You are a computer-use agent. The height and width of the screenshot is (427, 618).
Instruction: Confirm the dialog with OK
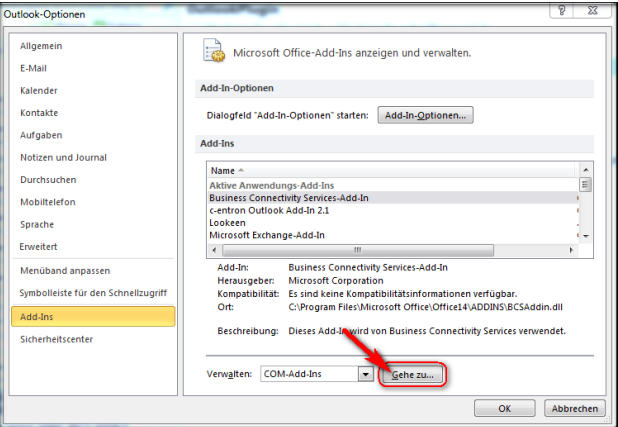504,408
